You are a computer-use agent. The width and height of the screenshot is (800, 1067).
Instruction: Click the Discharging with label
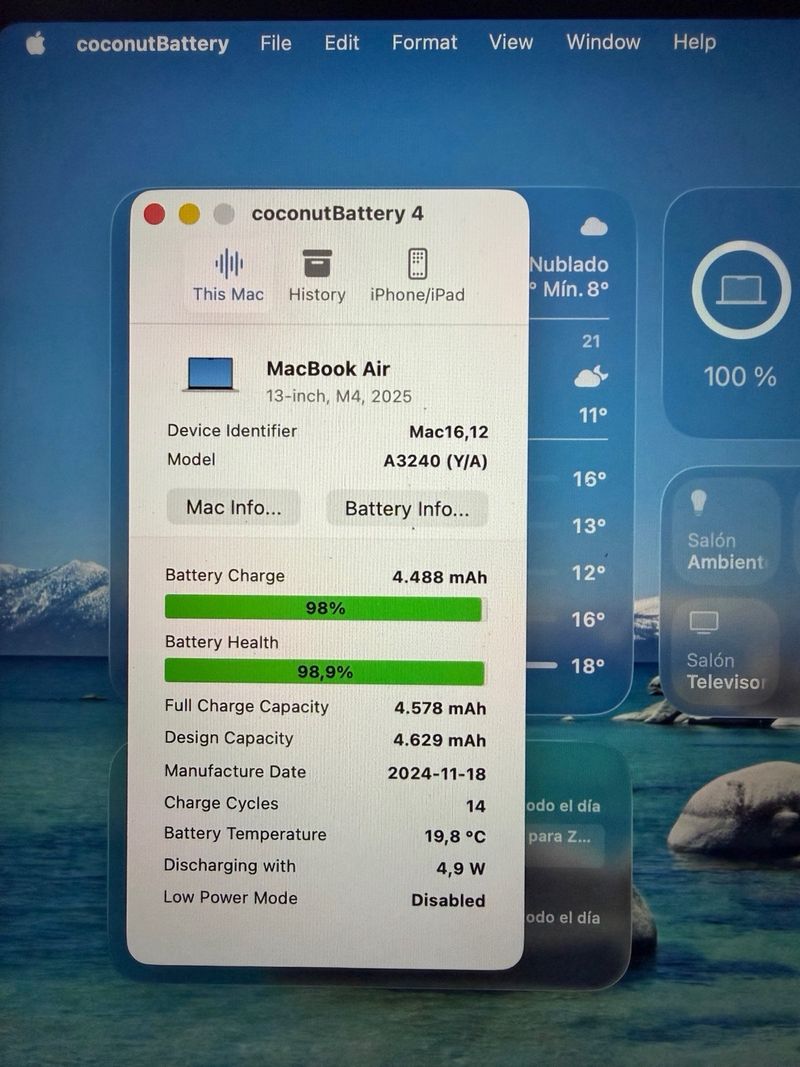229,866
